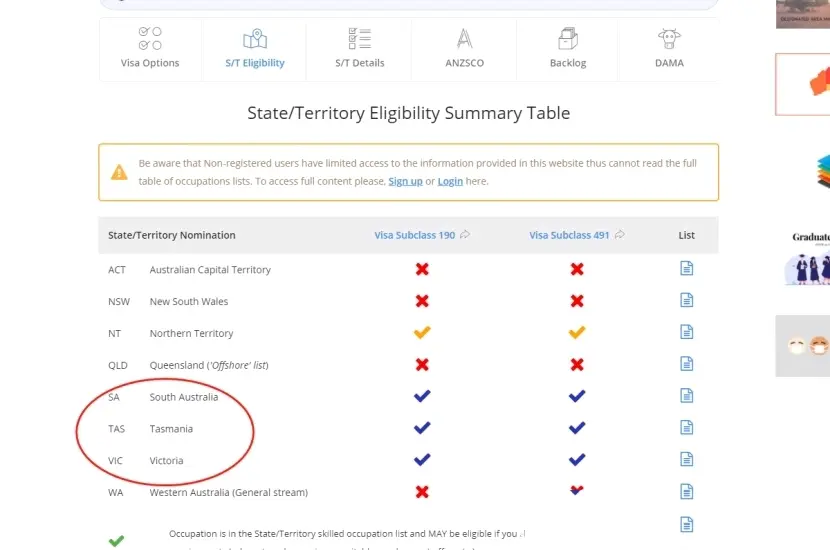830x550 pixels.
Task: Open ACT occupation list document icon
Action: coord(687,268)
